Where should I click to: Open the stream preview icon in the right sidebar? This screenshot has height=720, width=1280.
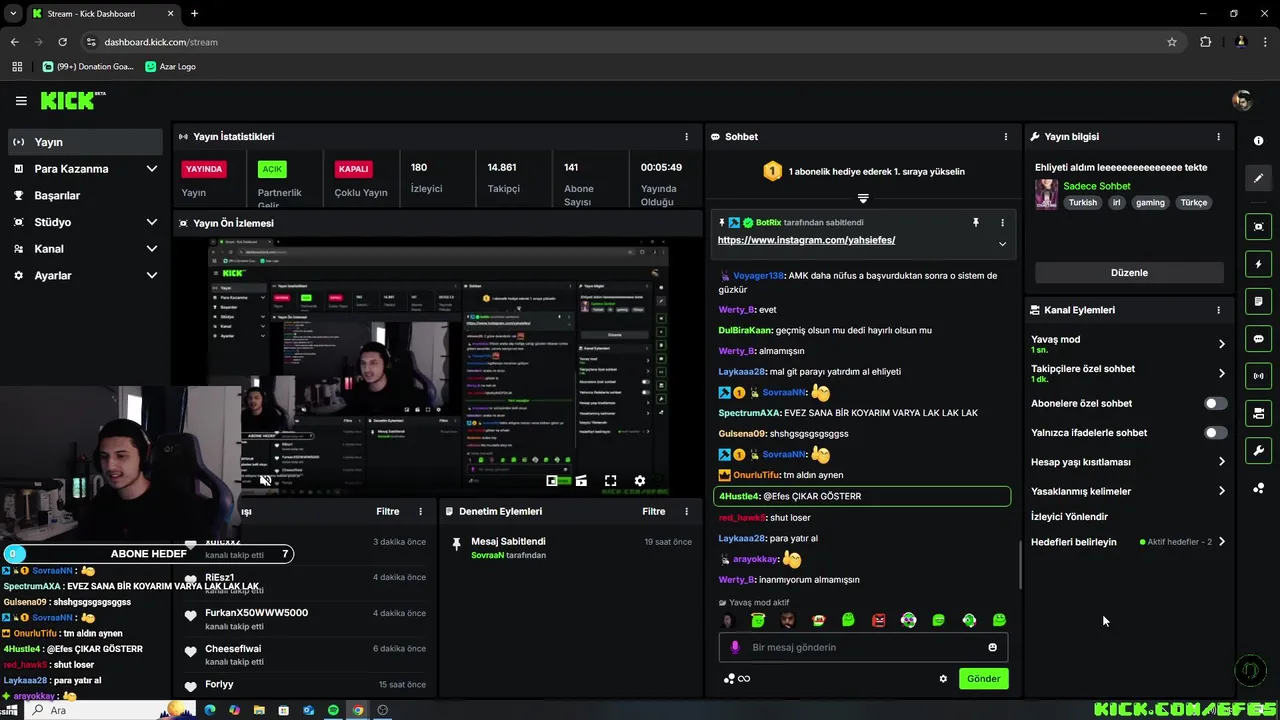point(1258,227)
